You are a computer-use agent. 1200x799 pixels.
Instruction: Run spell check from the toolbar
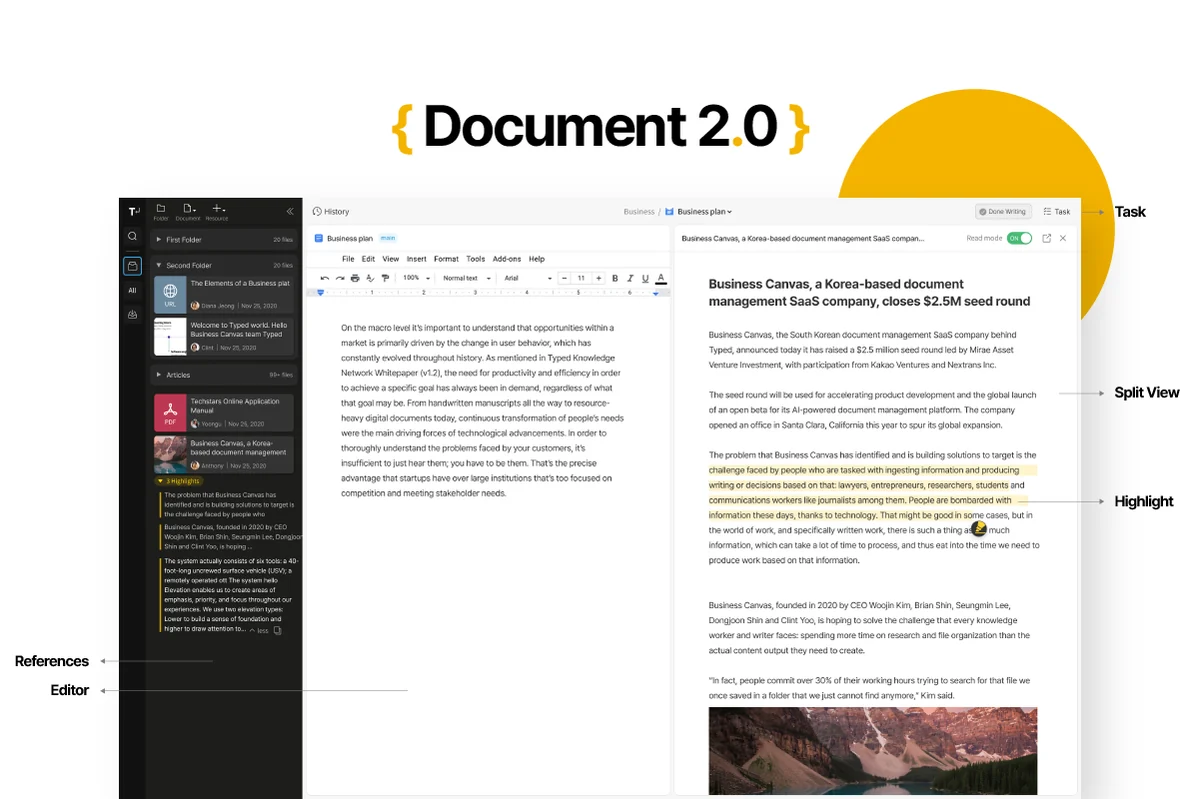coord(370,278)
